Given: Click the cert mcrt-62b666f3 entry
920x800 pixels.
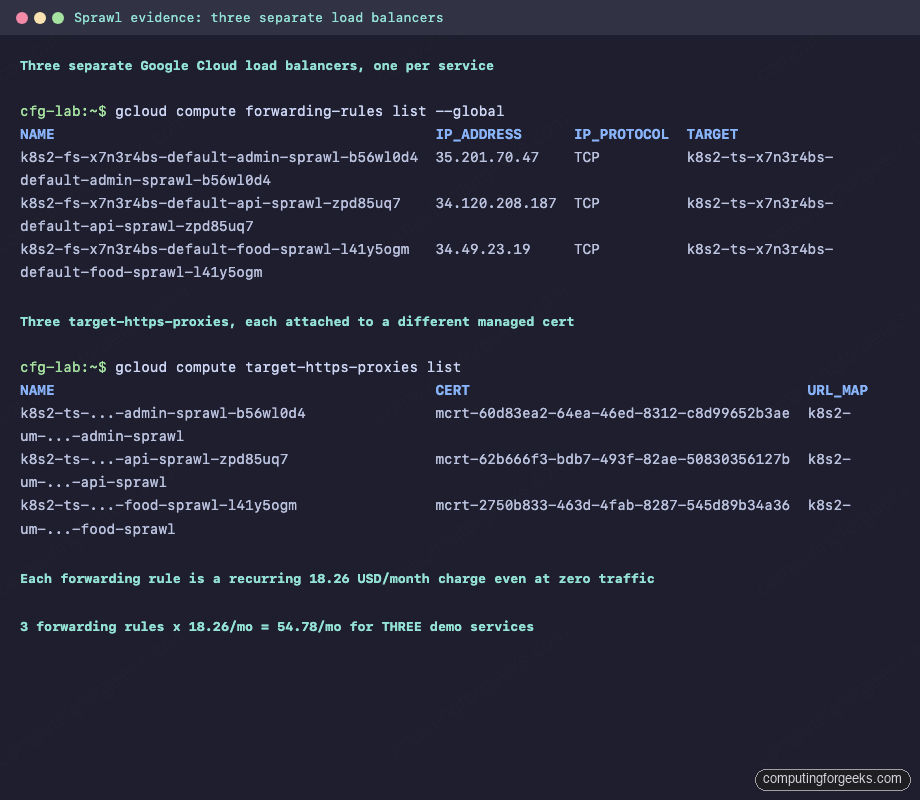Looking at the screenshot, I should [612, 459].
